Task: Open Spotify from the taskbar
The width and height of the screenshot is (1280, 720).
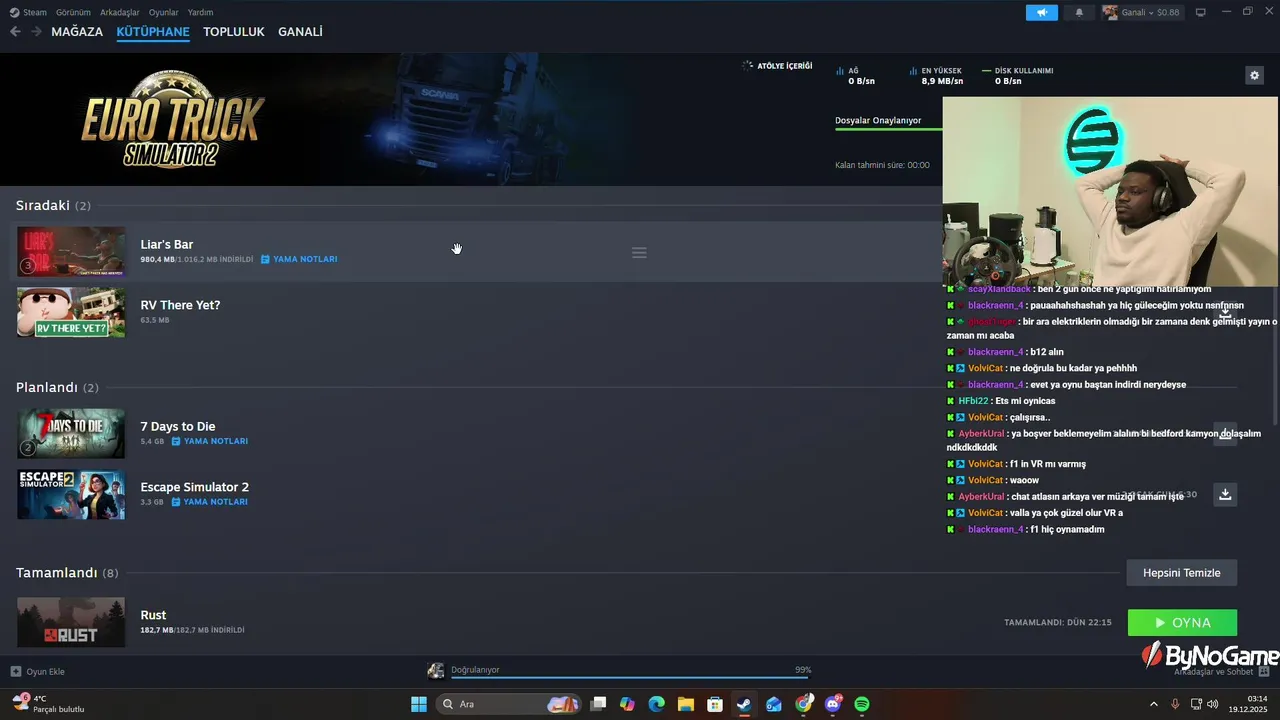Action: [862, 704]
